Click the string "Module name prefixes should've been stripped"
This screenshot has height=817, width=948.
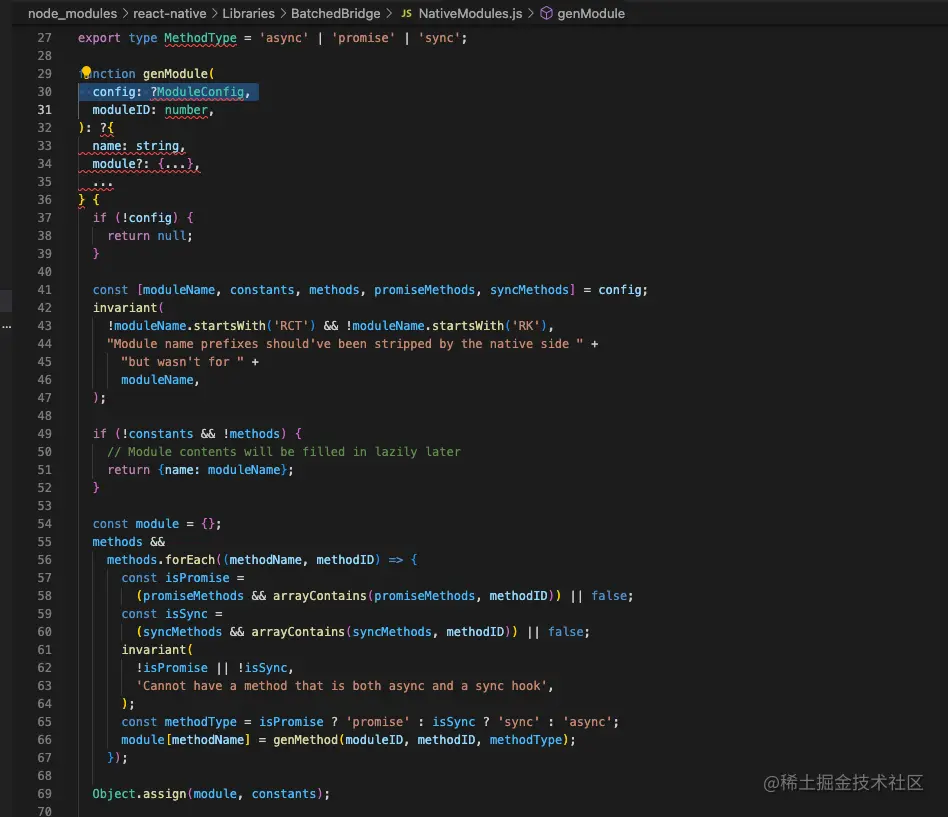[345, 343]
